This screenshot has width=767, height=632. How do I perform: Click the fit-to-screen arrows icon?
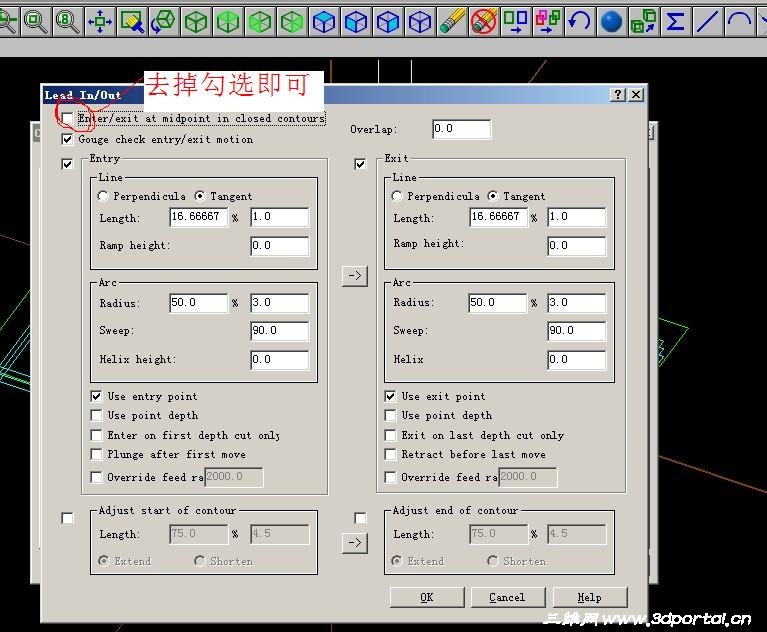pyautogui.click(x=100, y=22)
